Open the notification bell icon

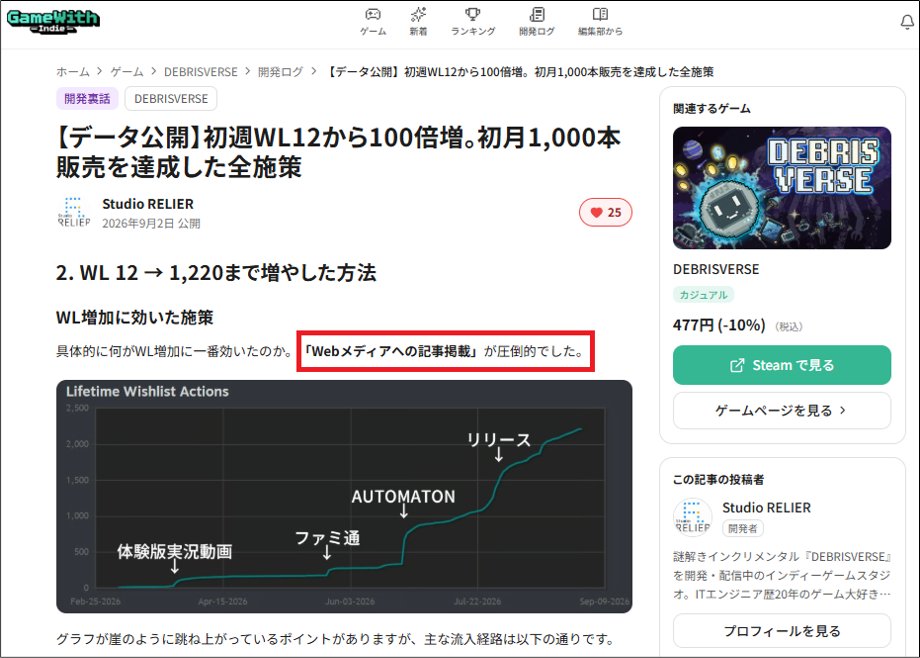[907, 22]
